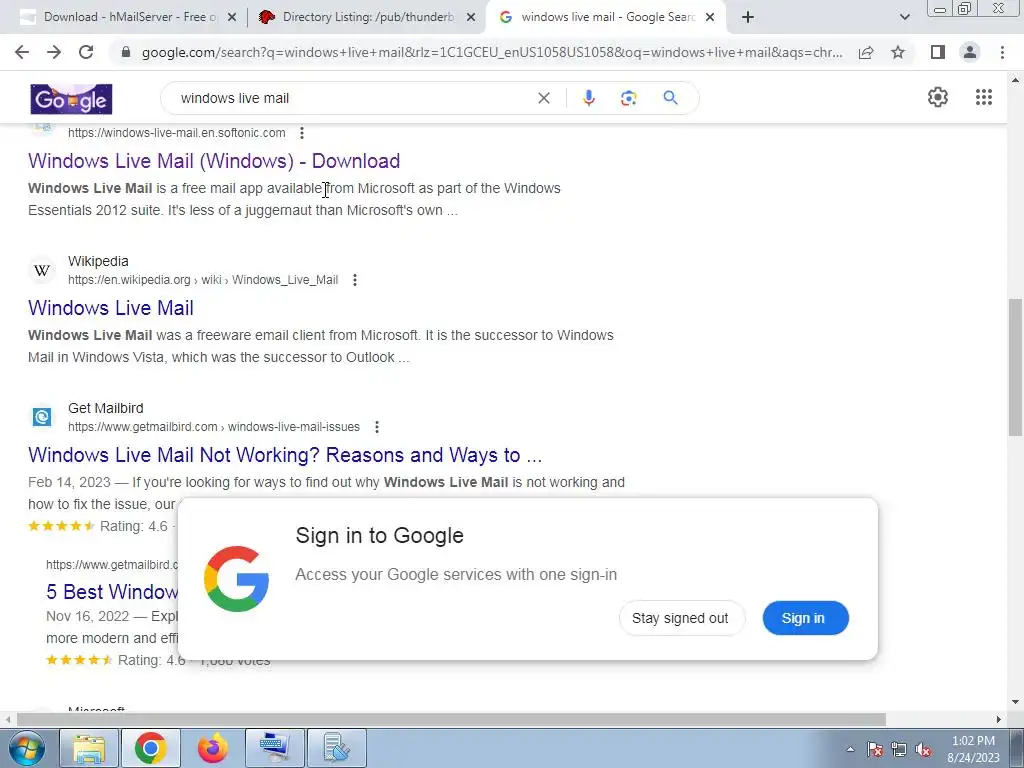Open the Wikipedia Windows Live Mail link
This screenshot has width=1024, height=768.
tap(111, 308)
